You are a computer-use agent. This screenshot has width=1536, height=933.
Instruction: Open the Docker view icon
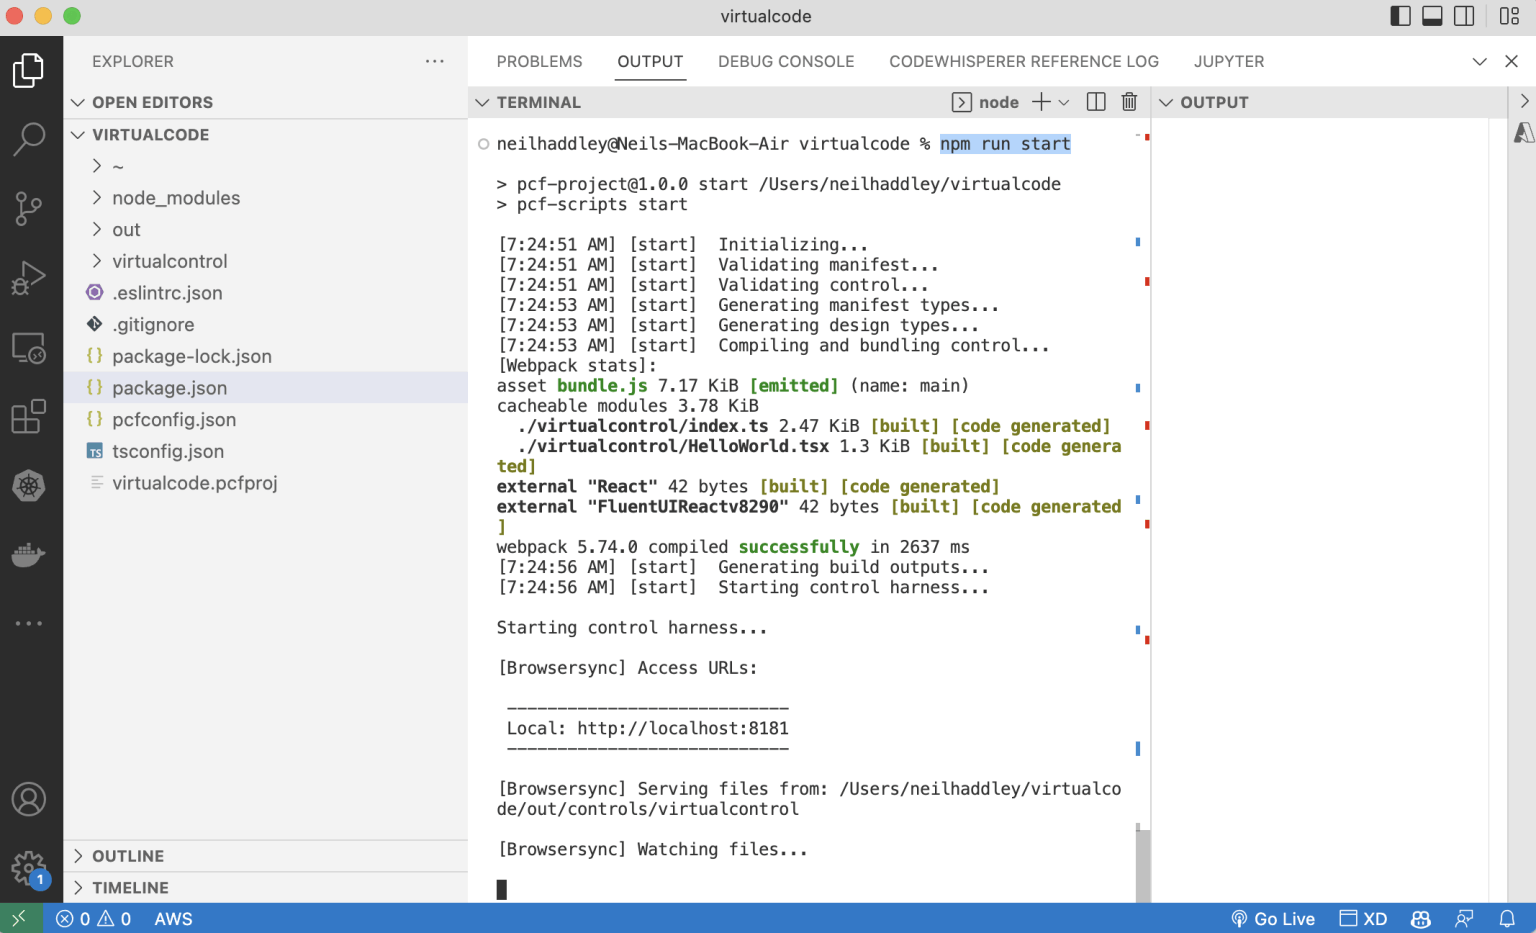[29, 554]
